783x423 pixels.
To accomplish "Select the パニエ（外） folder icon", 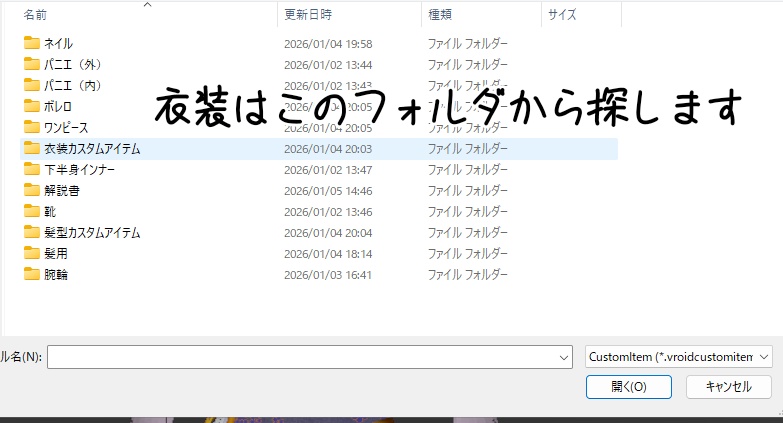I will pyautogui.click(x=31, y=64).
